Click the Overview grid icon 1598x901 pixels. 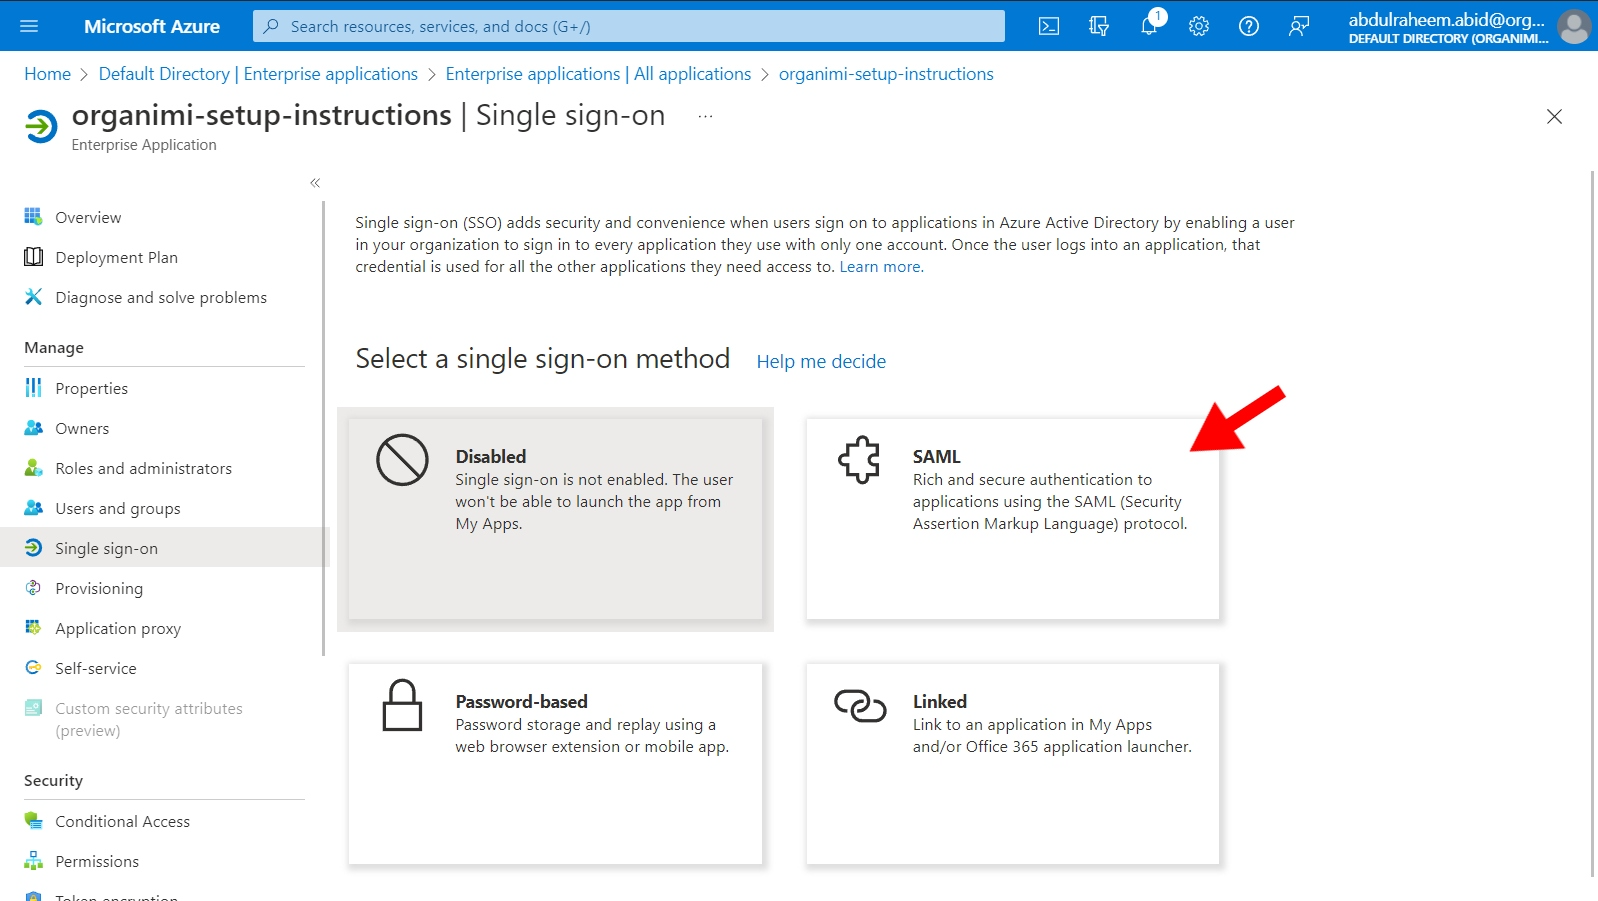click(x=33, y=216)
